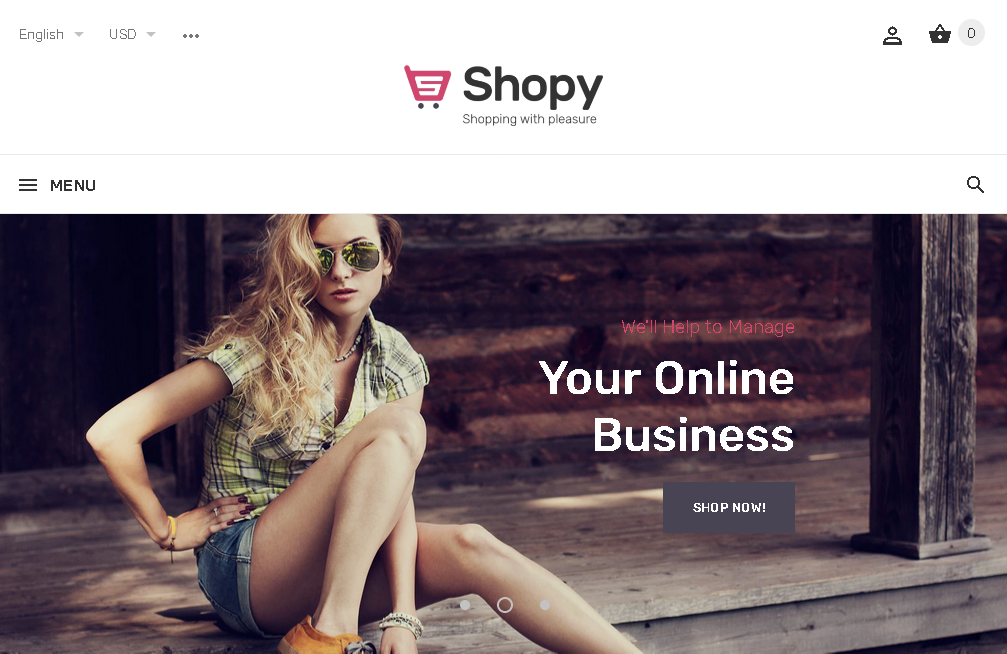This screenshot has width=1007, height=654.
Task: Click the Shopy logo text
Action: (533, 87)
